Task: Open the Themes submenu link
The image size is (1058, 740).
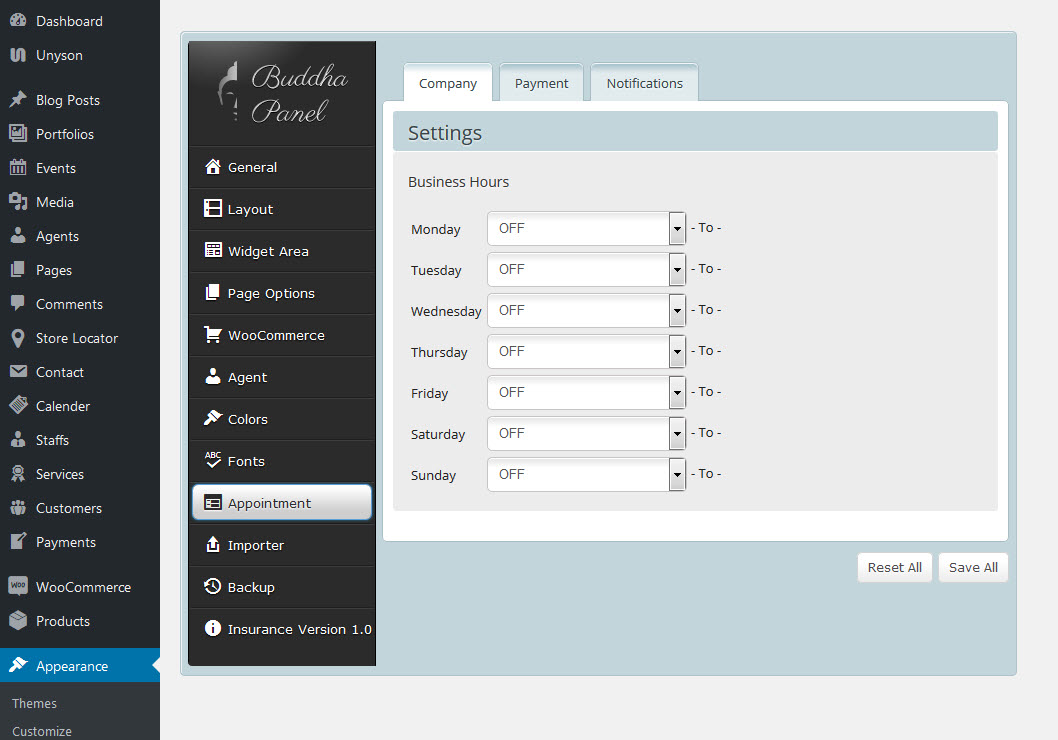Action: click(34, 703)
